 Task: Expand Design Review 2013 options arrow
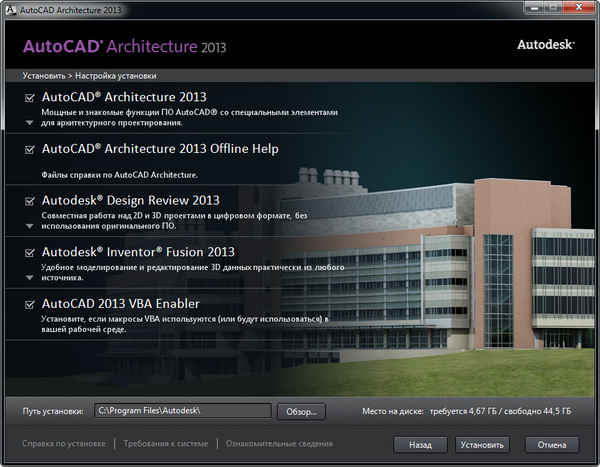30,228
